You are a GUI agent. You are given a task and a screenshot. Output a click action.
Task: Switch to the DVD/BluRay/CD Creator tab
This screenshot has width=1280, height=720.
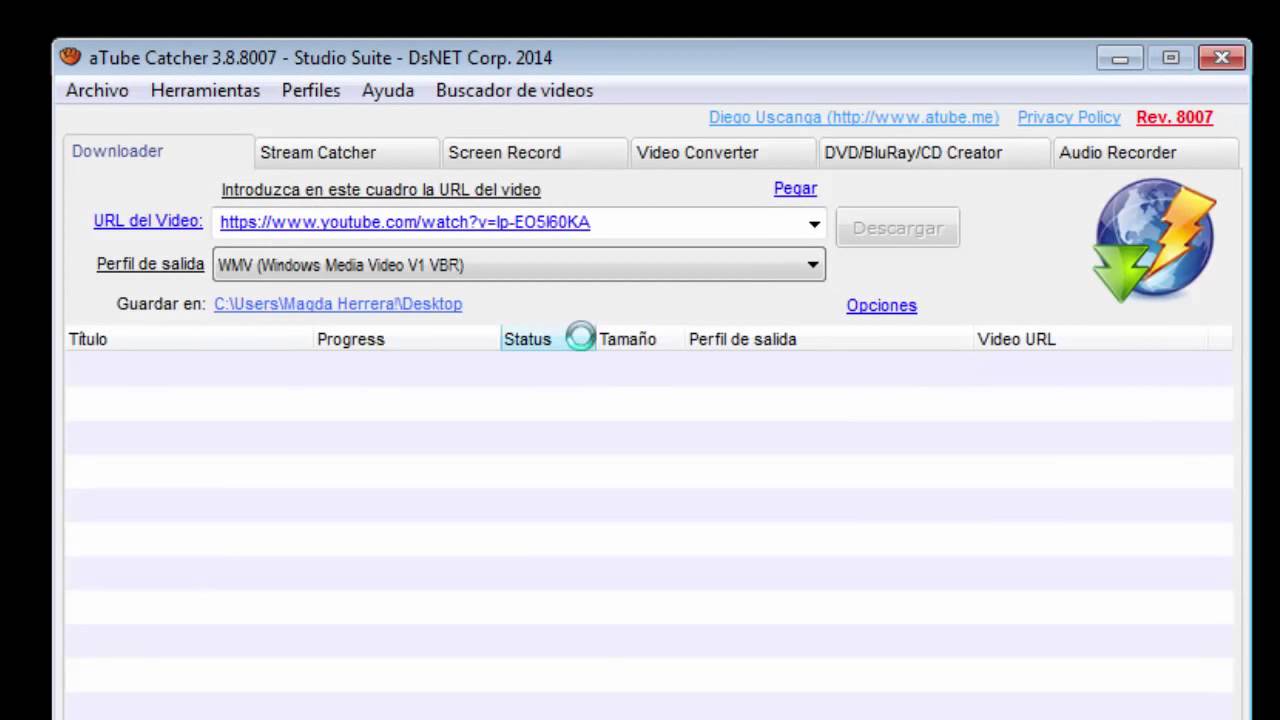(934, 153)
